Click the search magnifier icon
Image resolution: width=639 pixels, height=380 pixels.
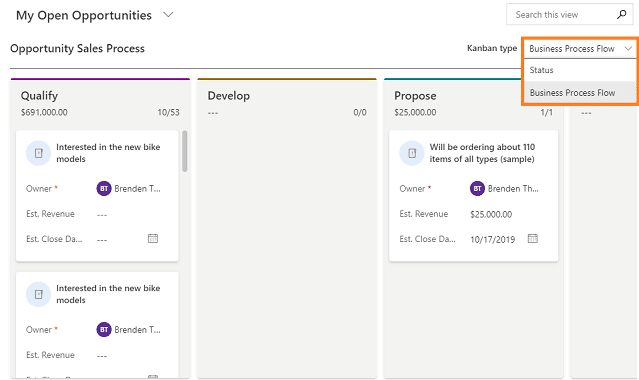(621, 15)
